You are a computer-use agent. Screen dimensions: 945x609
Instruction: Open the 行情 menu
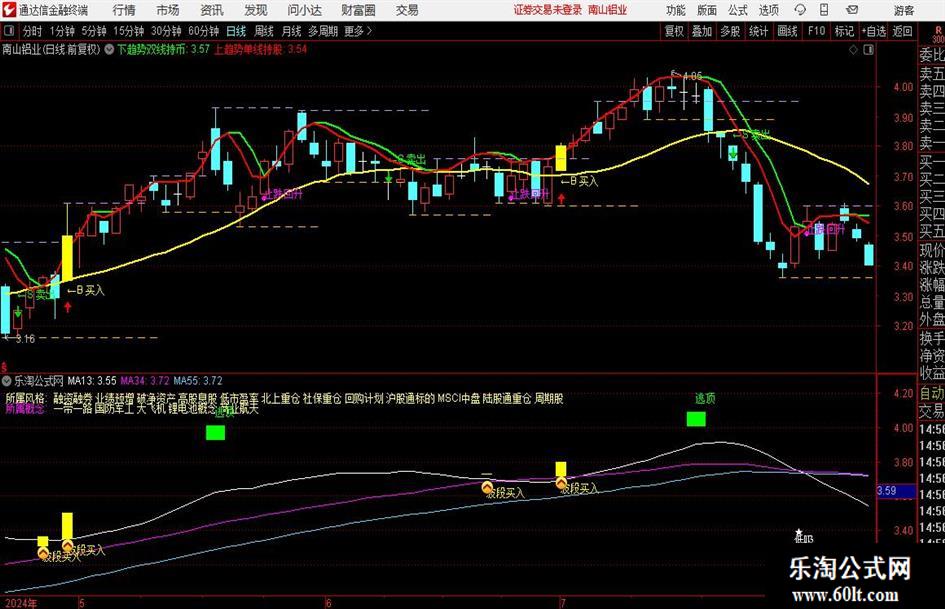tap(124, 10)
